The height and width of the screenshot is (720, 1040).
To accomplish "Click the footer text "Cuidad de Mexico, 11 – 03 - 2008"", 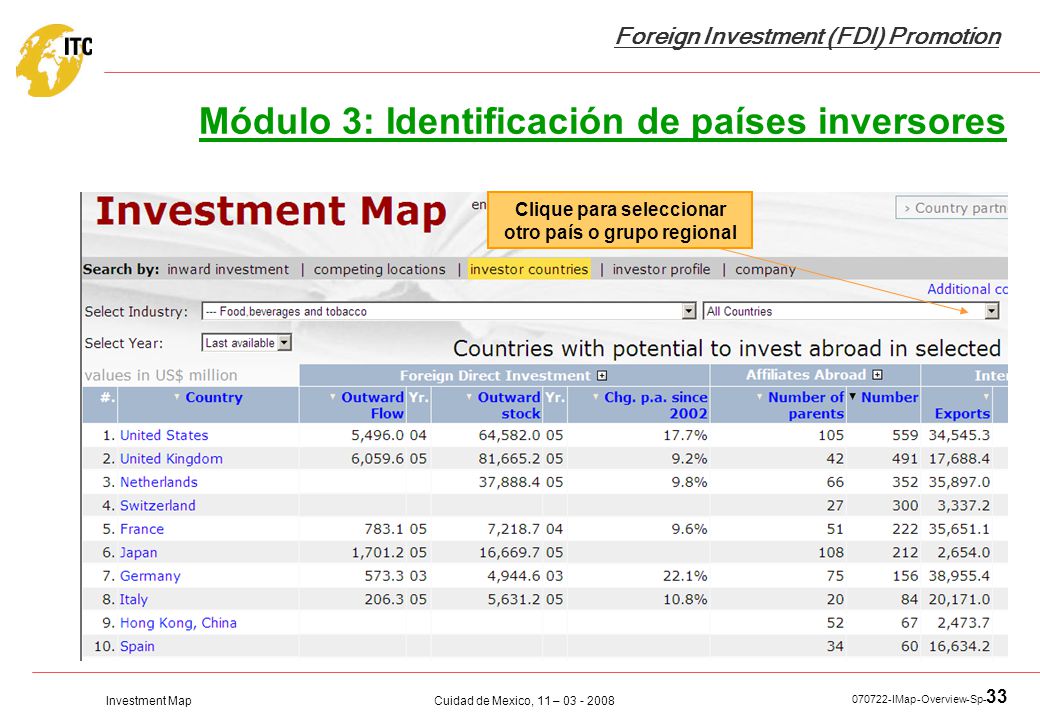I will coord(524,701).
